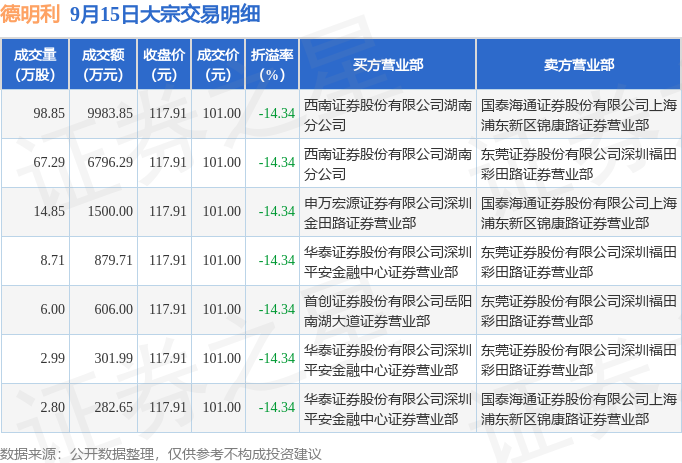
Task: Click the 卖方营业部 column header
Action: [x=579, y=65]
